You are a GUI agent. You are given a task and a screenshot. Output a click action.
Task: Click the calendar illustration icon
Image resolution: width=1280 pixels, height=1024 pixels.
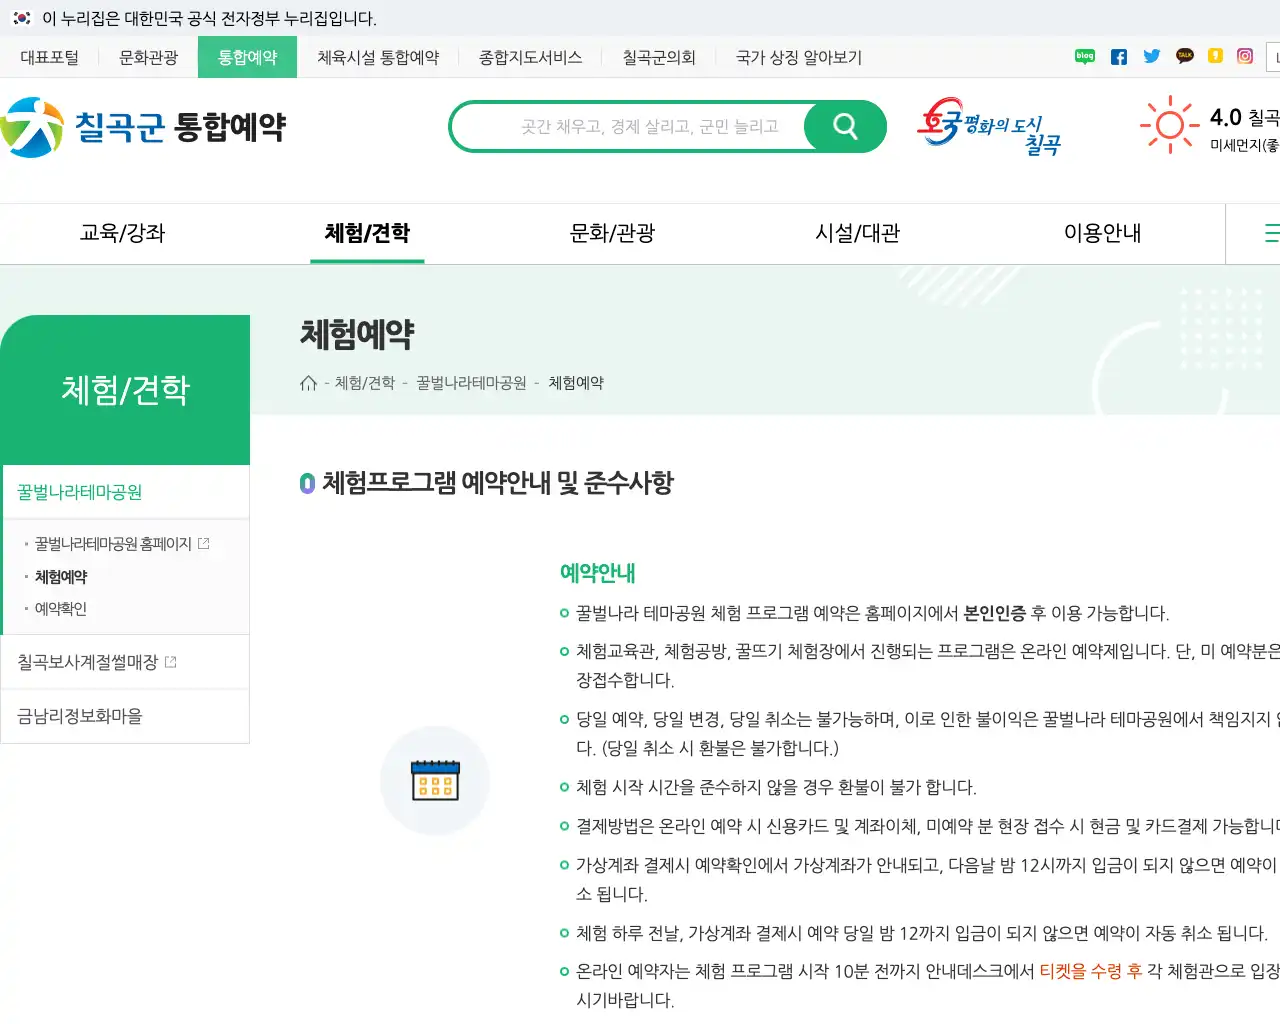point(434,781)
